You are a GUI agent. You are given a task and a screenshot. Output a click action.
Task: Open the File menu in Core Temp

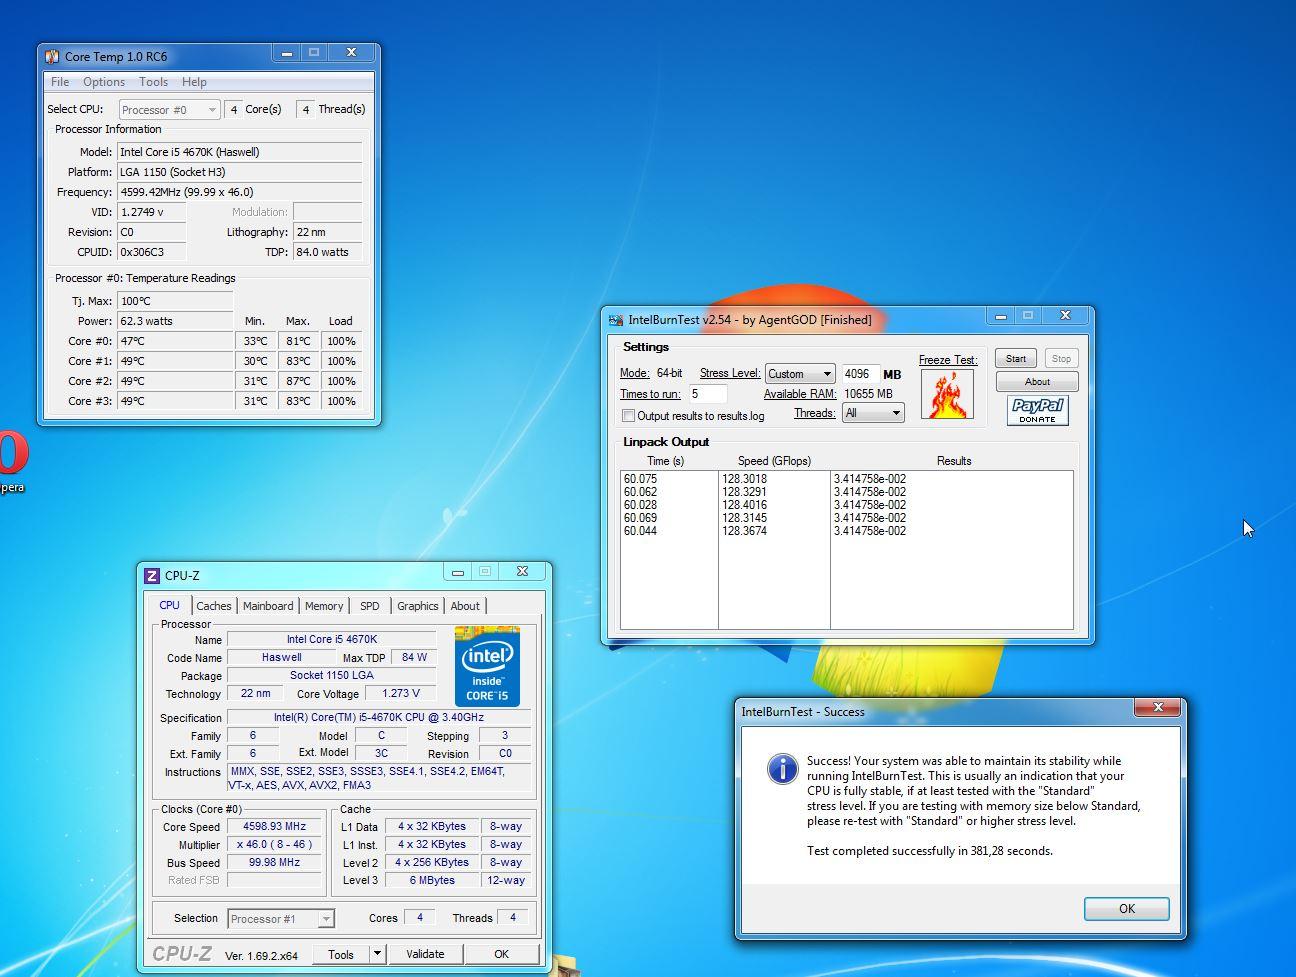click(x=60, y=82)
